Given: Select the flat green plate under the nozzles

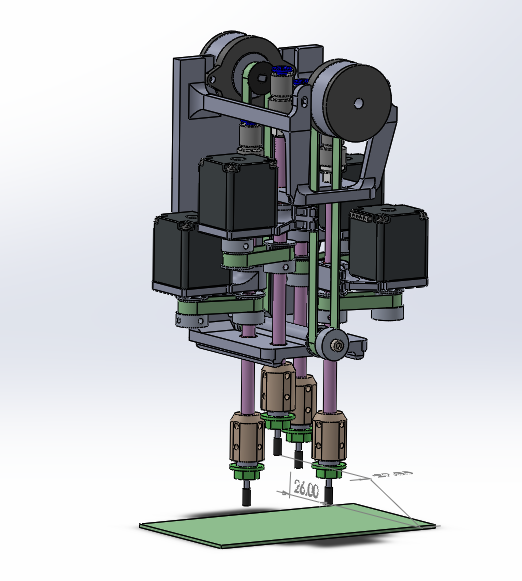Looking at the screenshot, I should (x=287, y=525).
